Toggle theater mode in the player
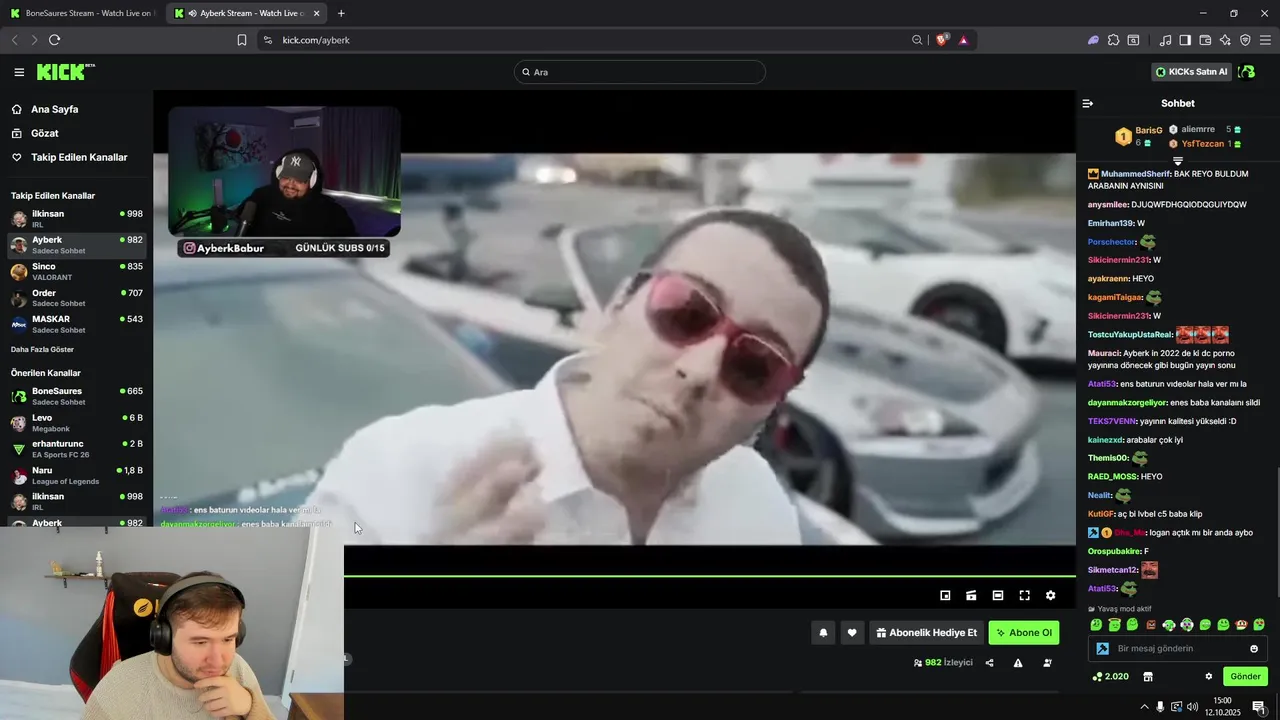This screenshot has width=1280, height=720. coord(997,595)
